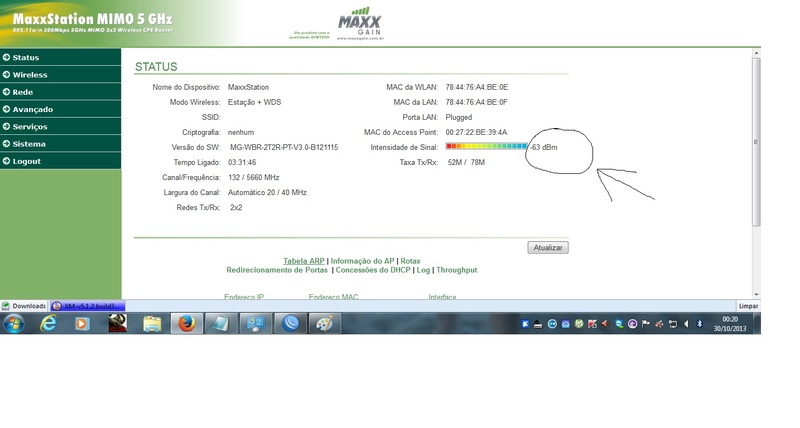This screenshot has height=428, width=800.
Task: Click the scrollbar down arrow
Action: pyautogui.click(x=756, y=294)
